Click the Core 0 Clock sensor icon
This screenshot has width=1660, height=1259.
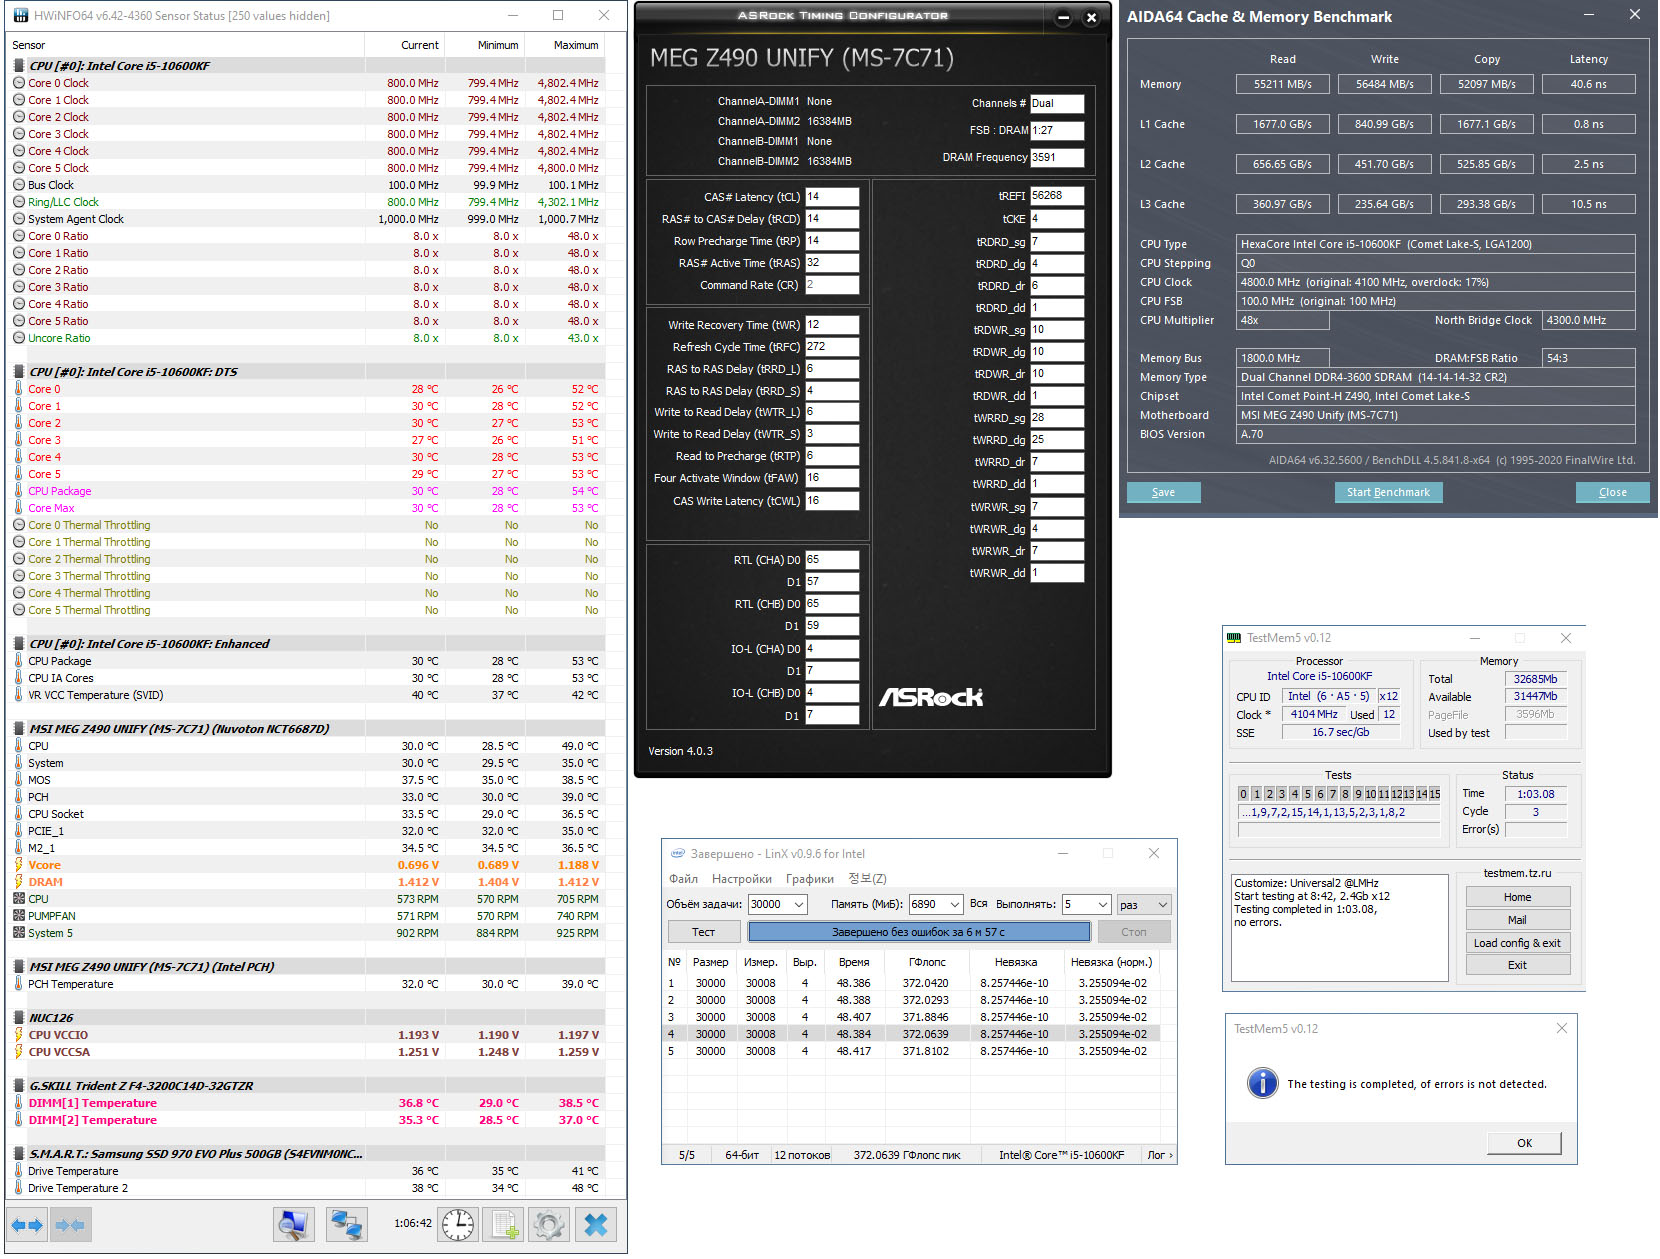pyautogui.click(x=19, y=83)
